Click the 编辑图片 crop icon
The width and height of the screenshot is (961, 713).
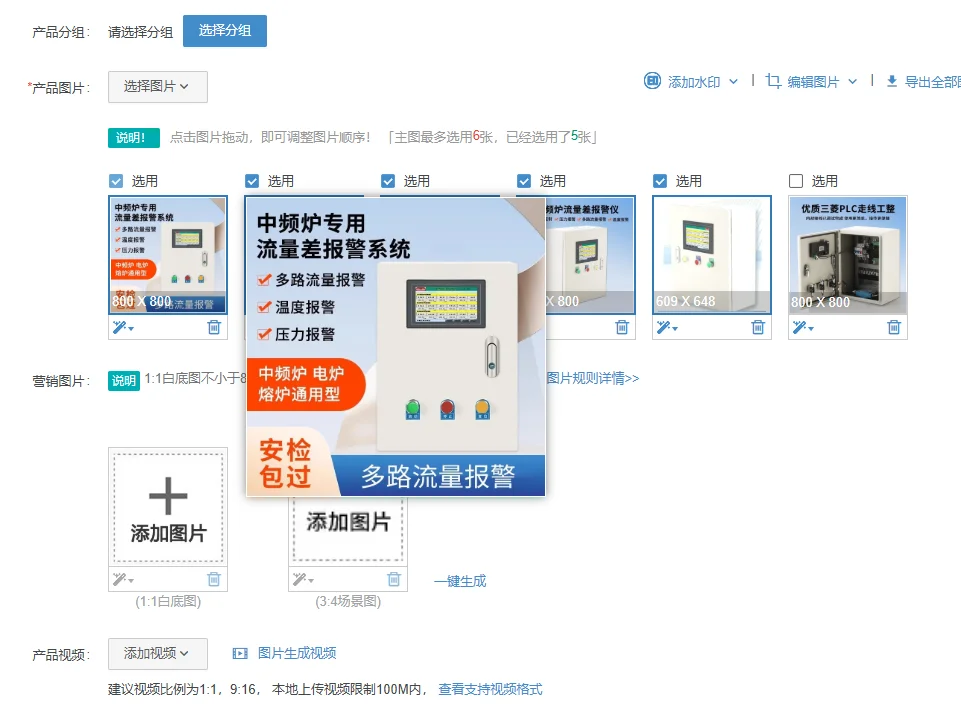click(773, 81)
